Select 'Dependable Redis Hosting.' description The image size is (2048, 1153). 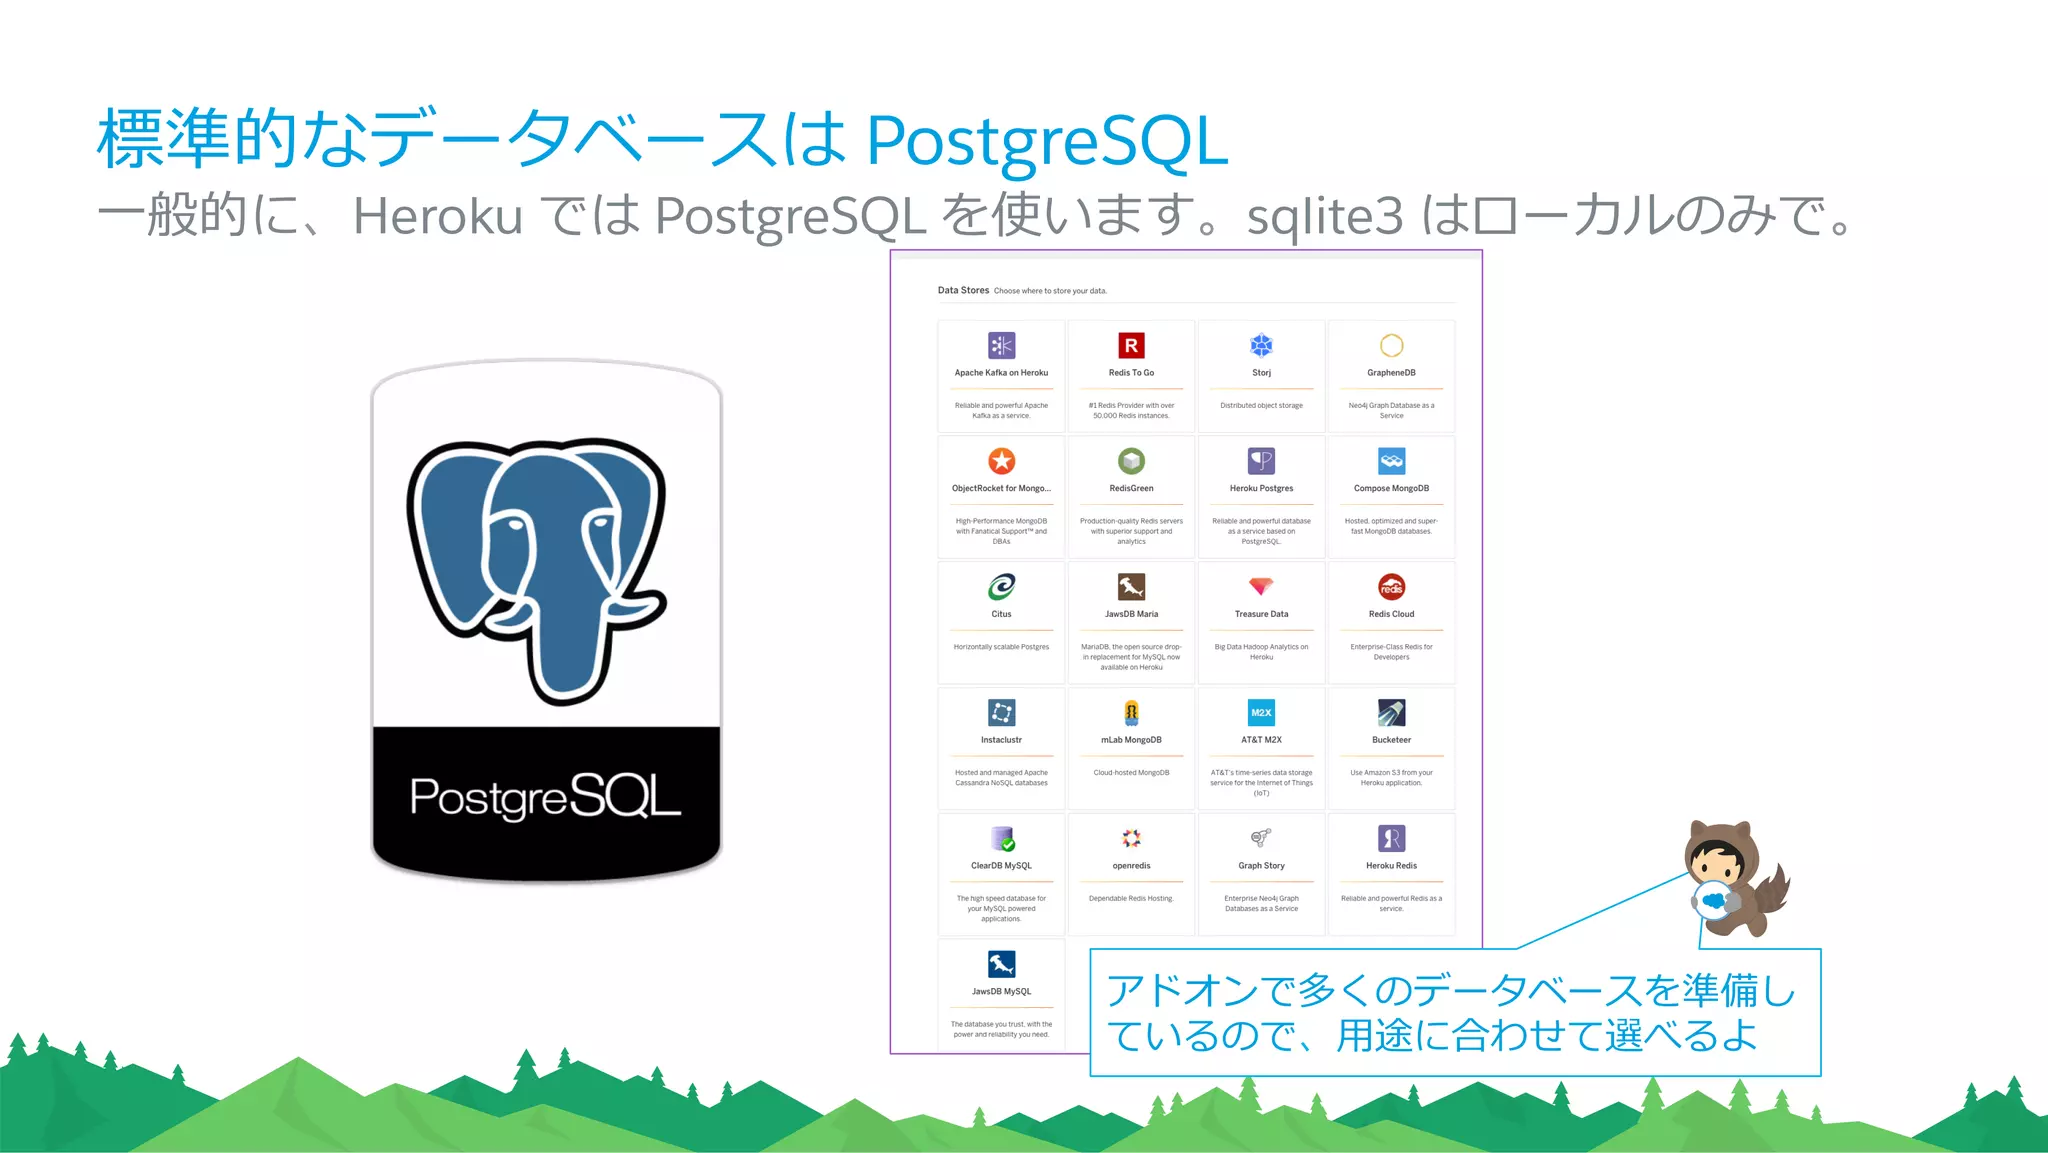click(x=1131, y=899)
